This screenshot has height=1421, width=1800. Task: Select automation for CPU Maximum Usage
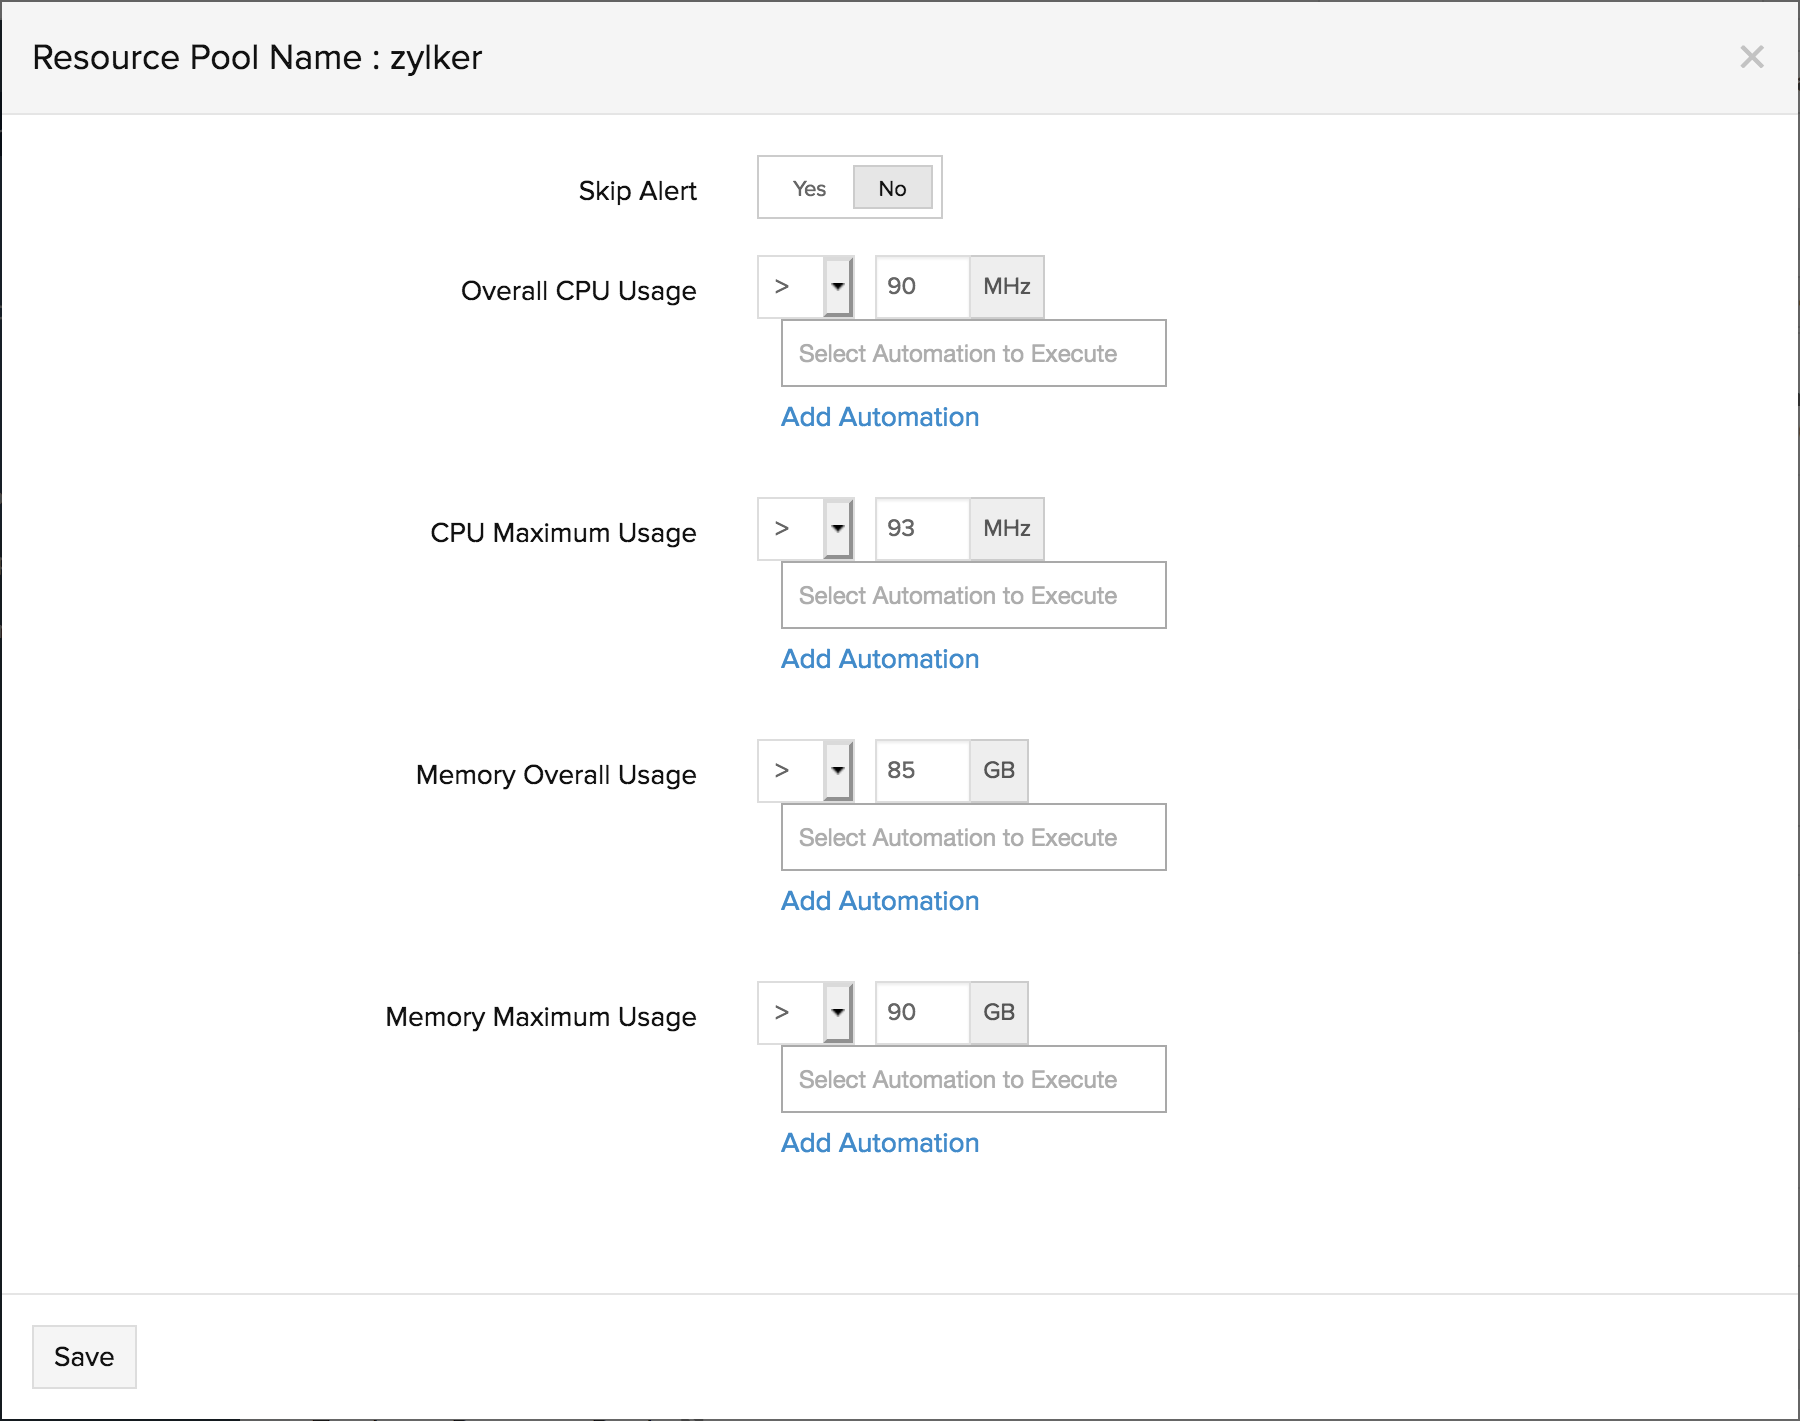coord(973,595)
